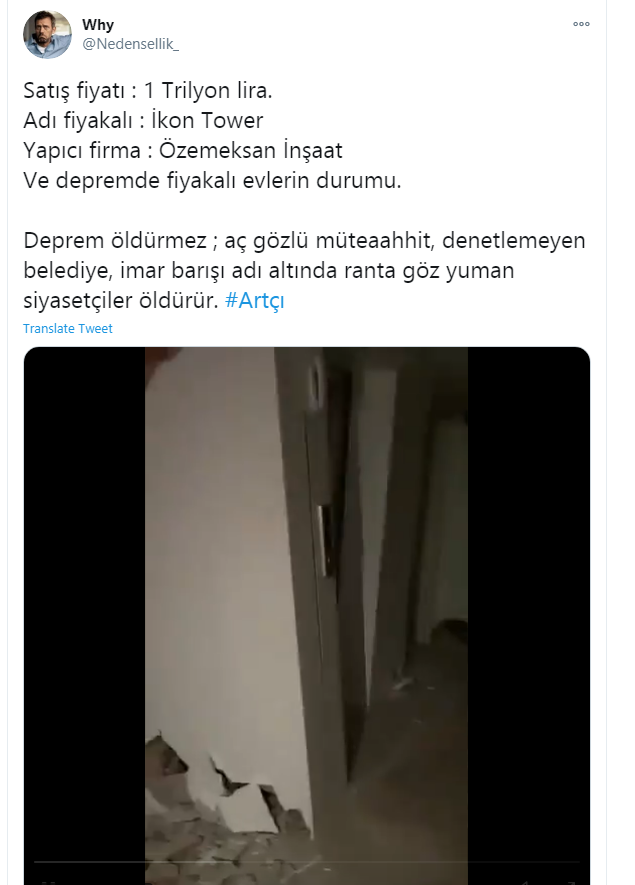Click the broken plaster area in the video
The height and width of the screenshot is (885, 635).
tap(226, 790)
